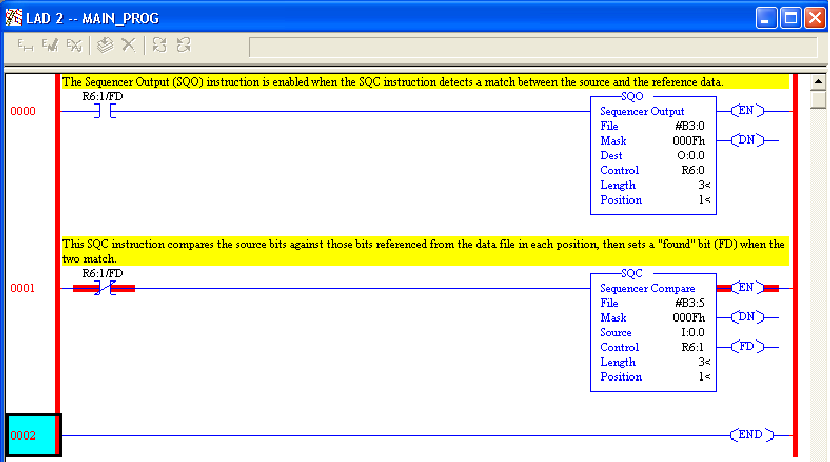Click the SQO Mask value 000Fh
Screen dimensions: 830x462
pos(689,141)
